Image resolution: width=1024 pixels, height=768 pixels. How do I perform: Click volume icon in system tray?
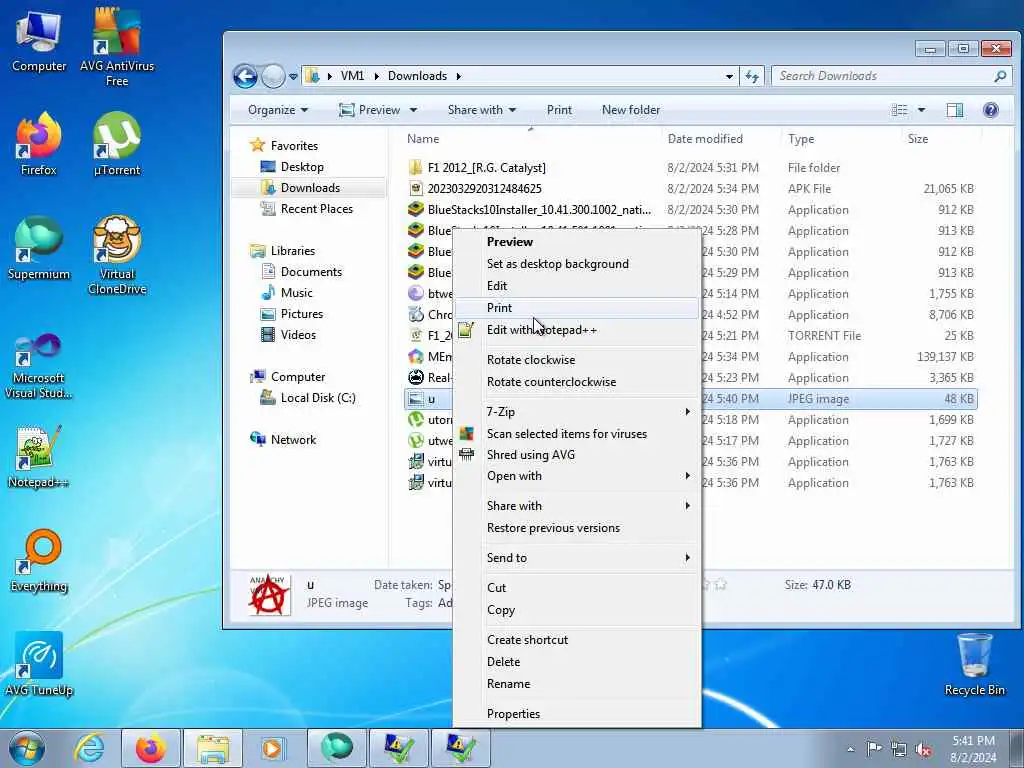[923, 749]
